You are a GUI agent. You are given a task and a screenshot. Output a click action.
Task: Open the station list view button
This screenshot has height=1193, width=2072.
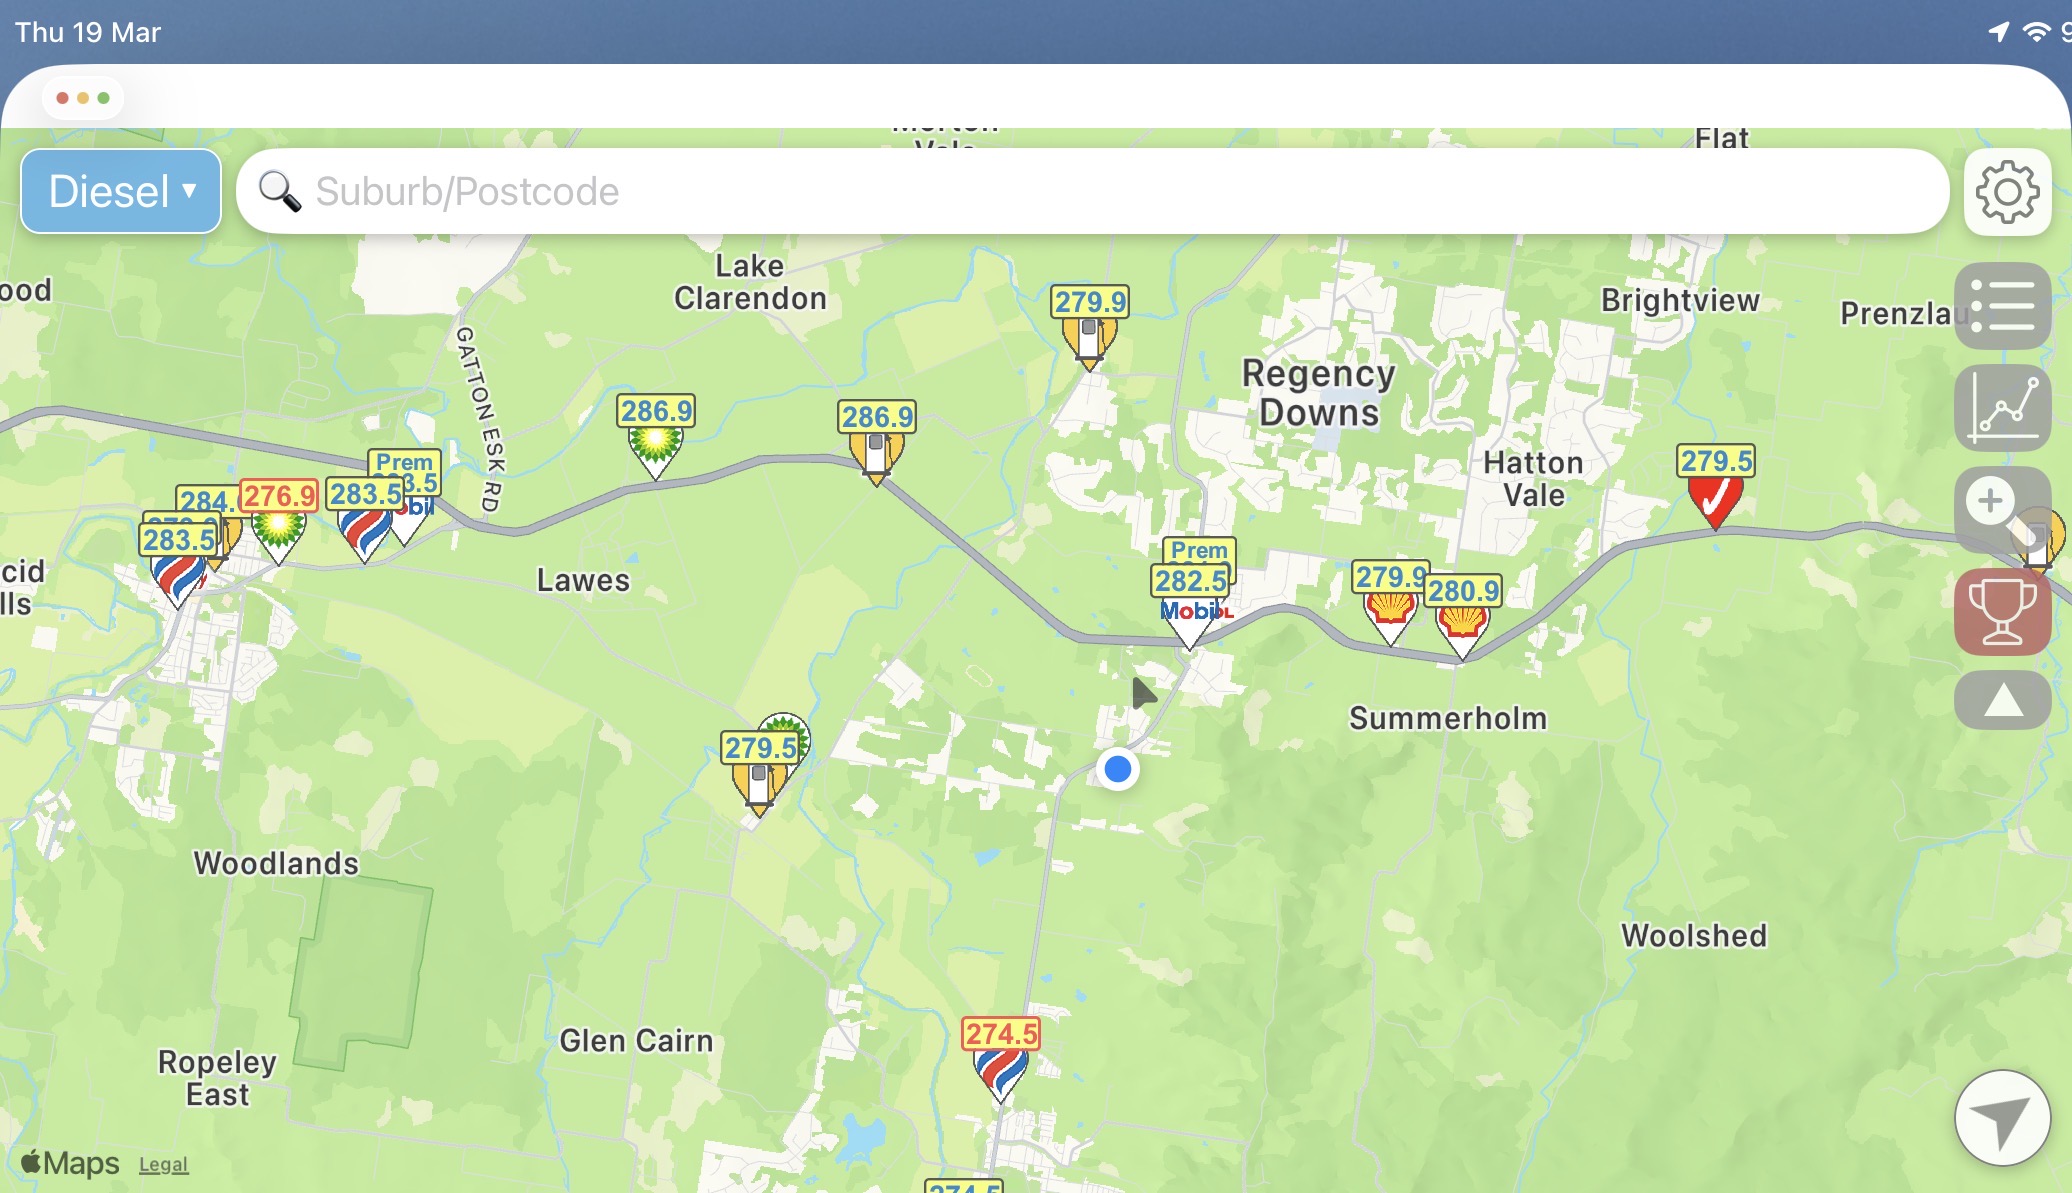coord(2002,306)
